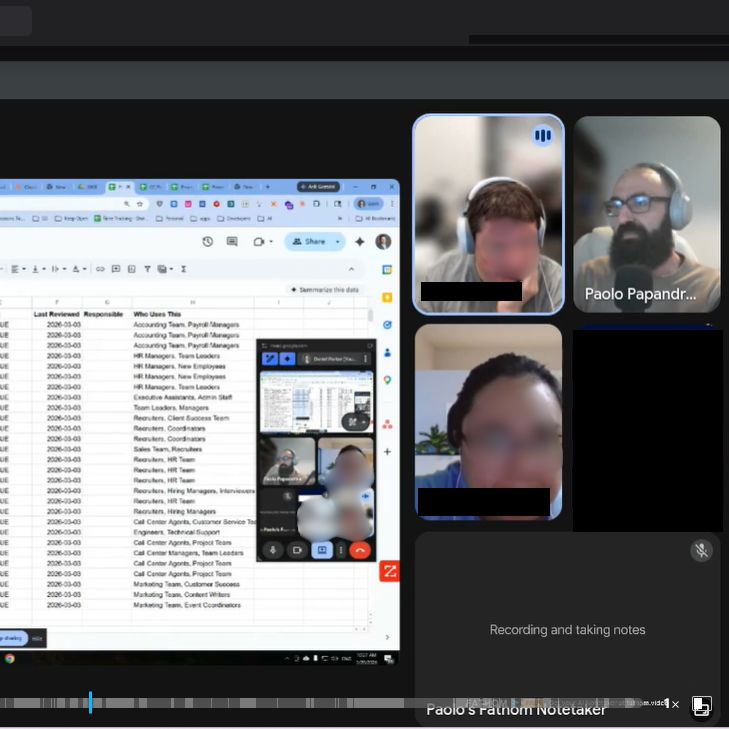Viewport: 729px width, 729px height.
Task: Click the present screen button in Meet popup
Action: 322,550
